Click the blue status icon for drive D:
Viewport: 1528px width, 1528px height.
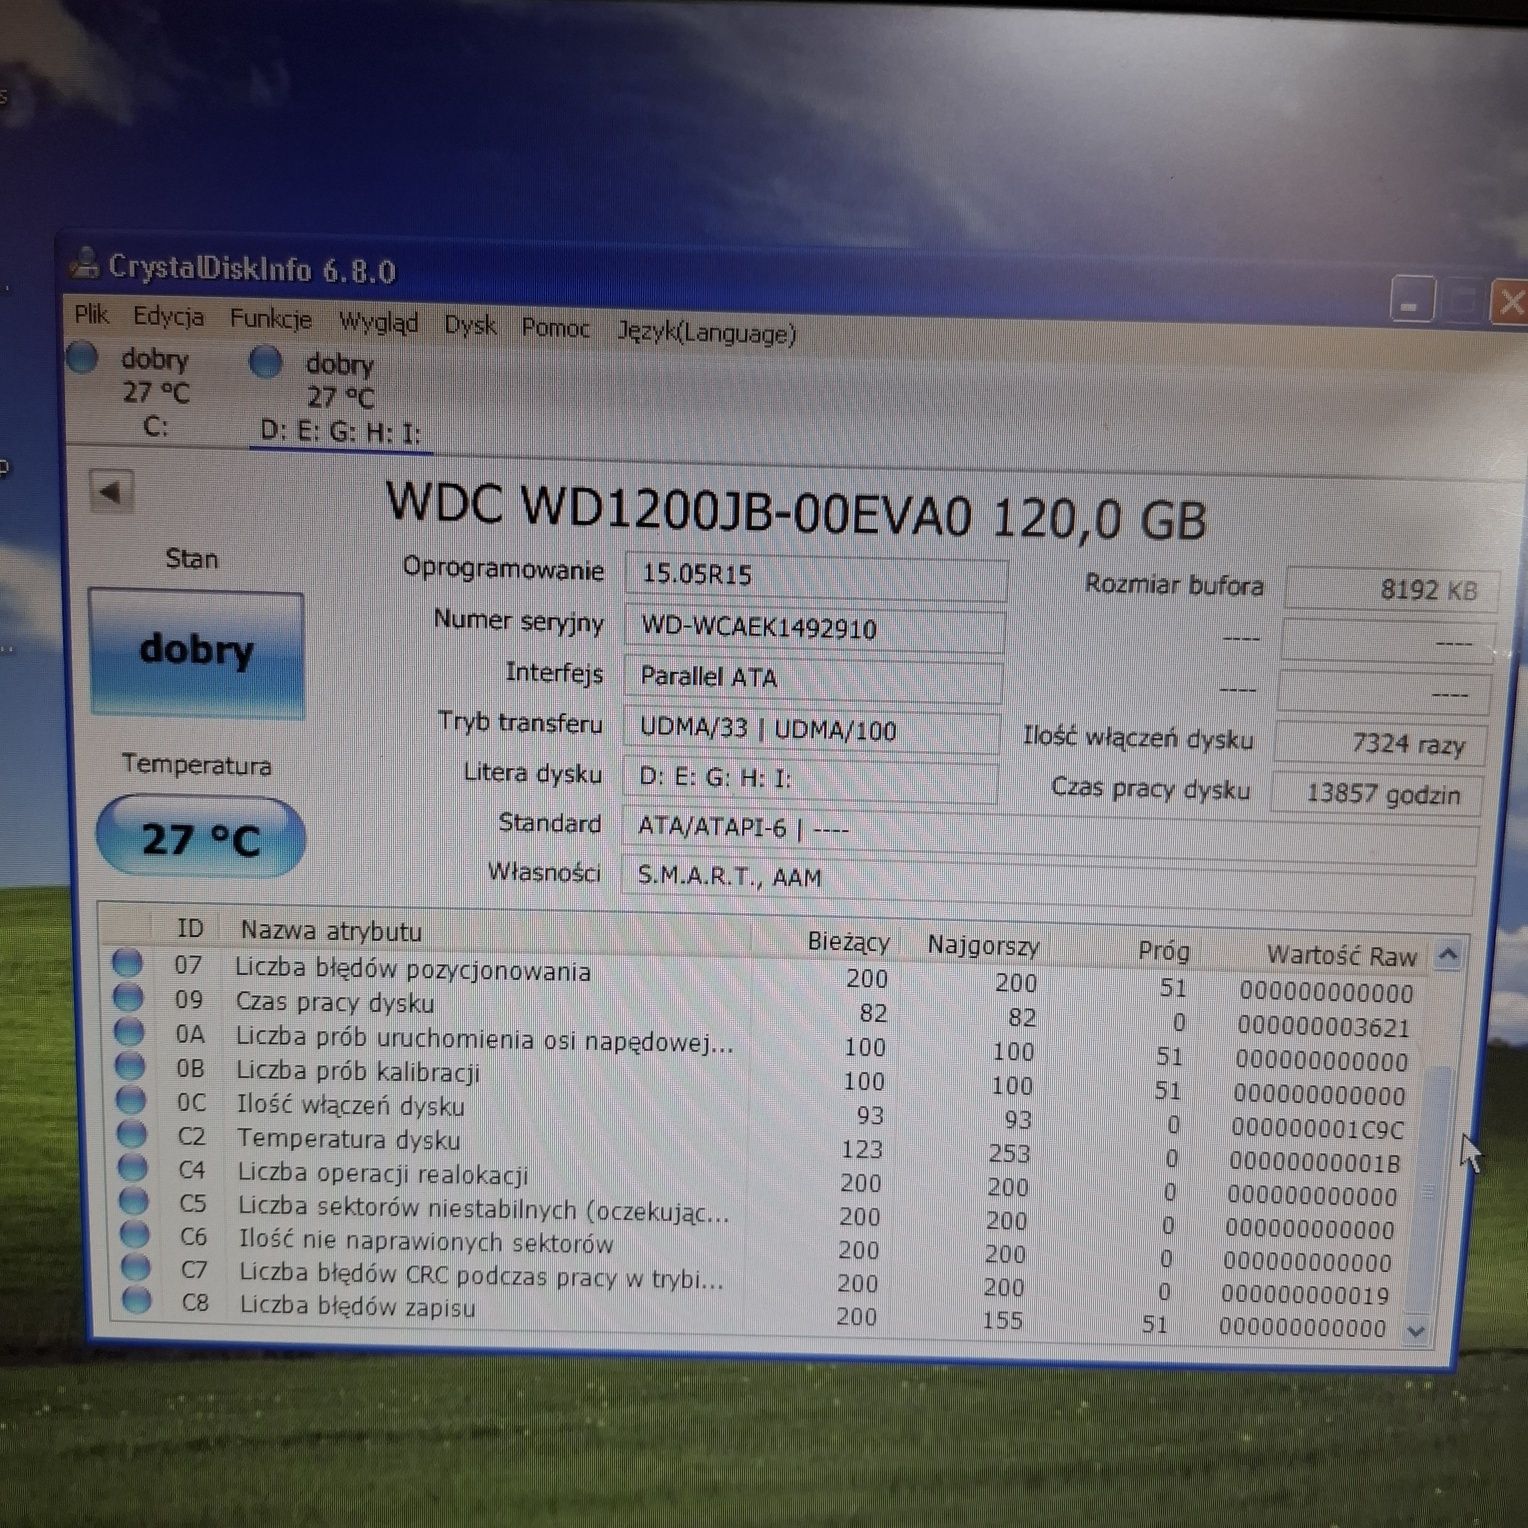[265, 361]
